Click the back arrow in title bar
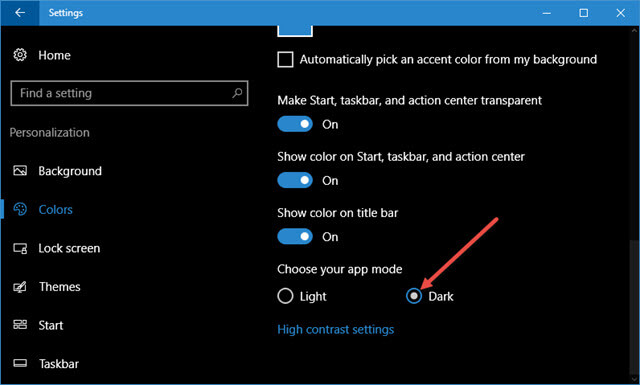640x385 pixels. [20, 13]
